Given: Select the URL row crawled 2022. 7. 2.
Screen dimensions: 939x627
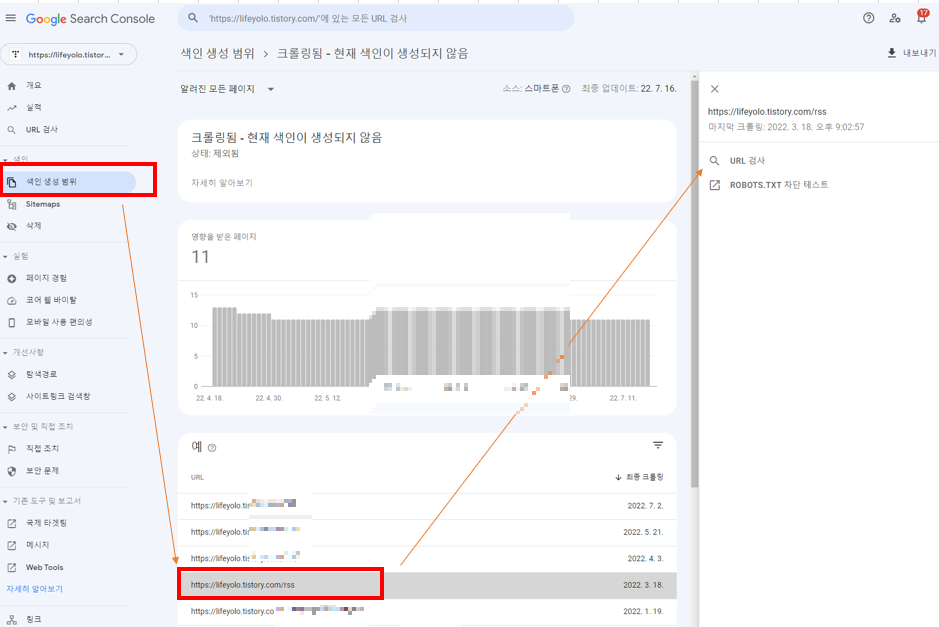Looking at the screenshot, I should 427,506.
